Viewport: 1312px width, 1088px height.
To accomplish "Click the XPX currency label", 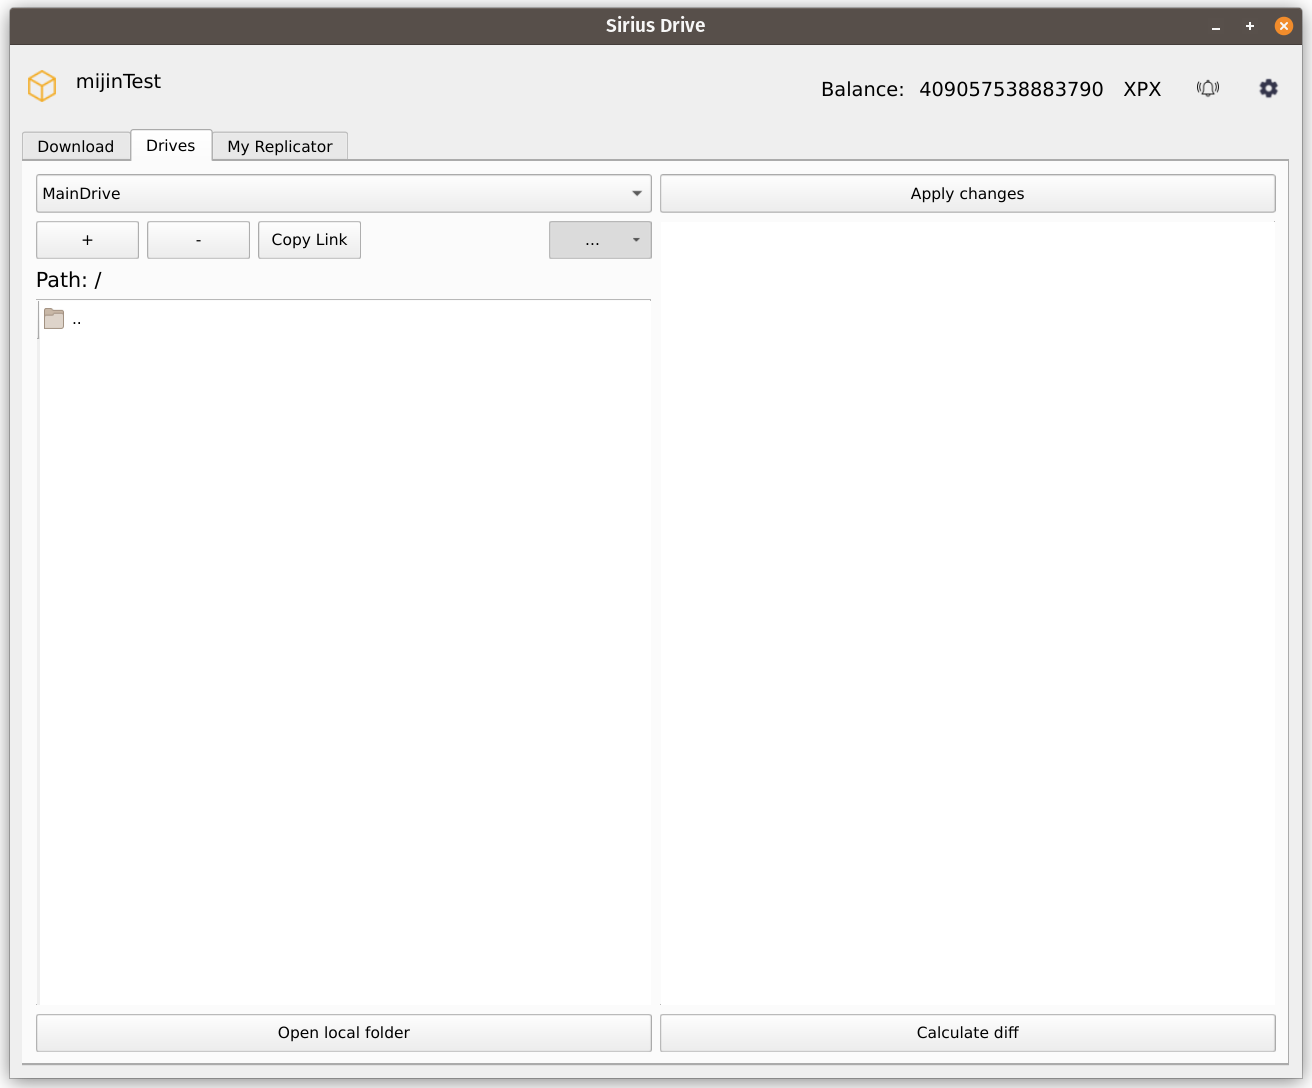I will (1142, 89).
